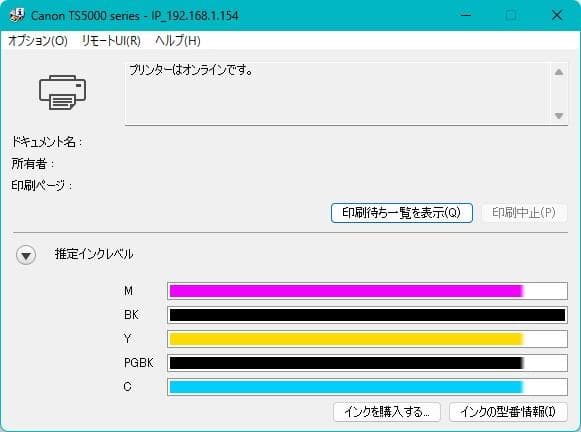The image size is (581, 432).
Task: Click the 印刷待ち一覧を表示(Q) button
Action: tap(402, 213)
